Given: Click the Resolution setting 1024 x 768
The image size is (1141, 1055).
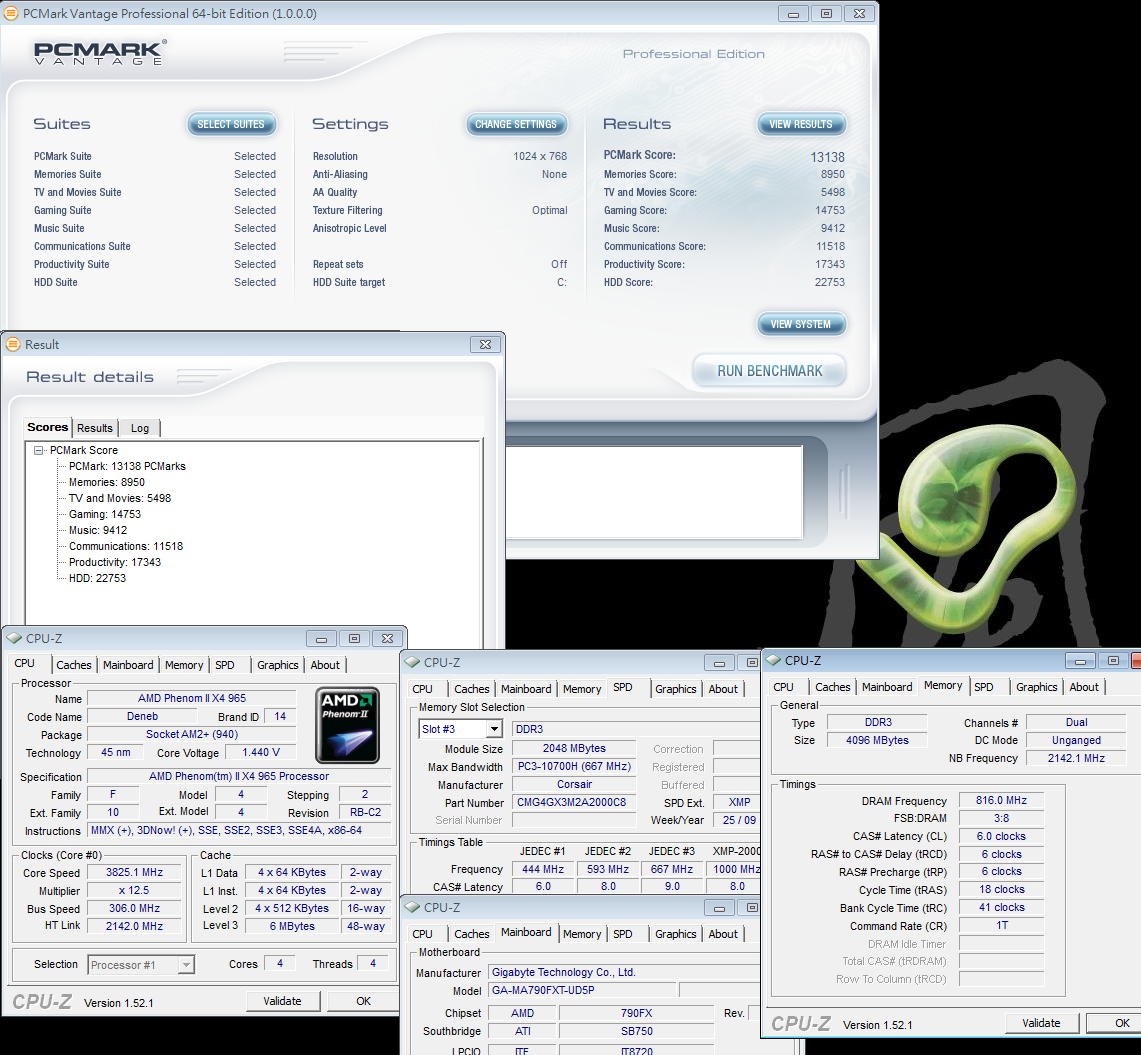Looking at the screenshot, I should [540, 156].
